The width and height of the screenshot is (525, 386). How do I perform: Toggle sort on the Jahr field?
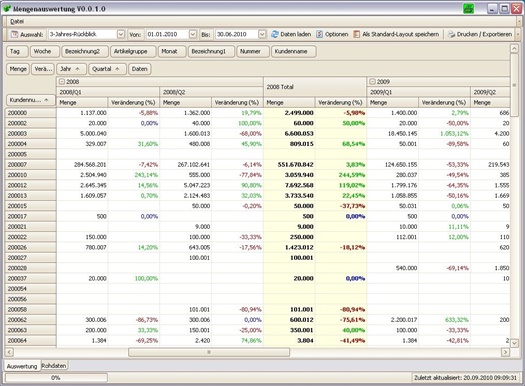(x=71, y=69)
